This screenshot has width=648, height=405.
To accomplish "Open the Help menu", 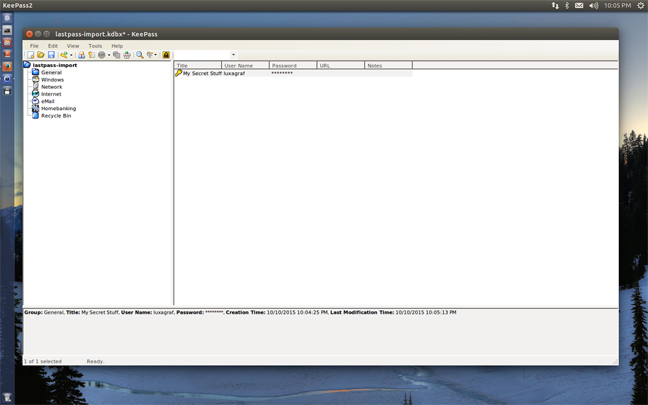I will (117, 46).
